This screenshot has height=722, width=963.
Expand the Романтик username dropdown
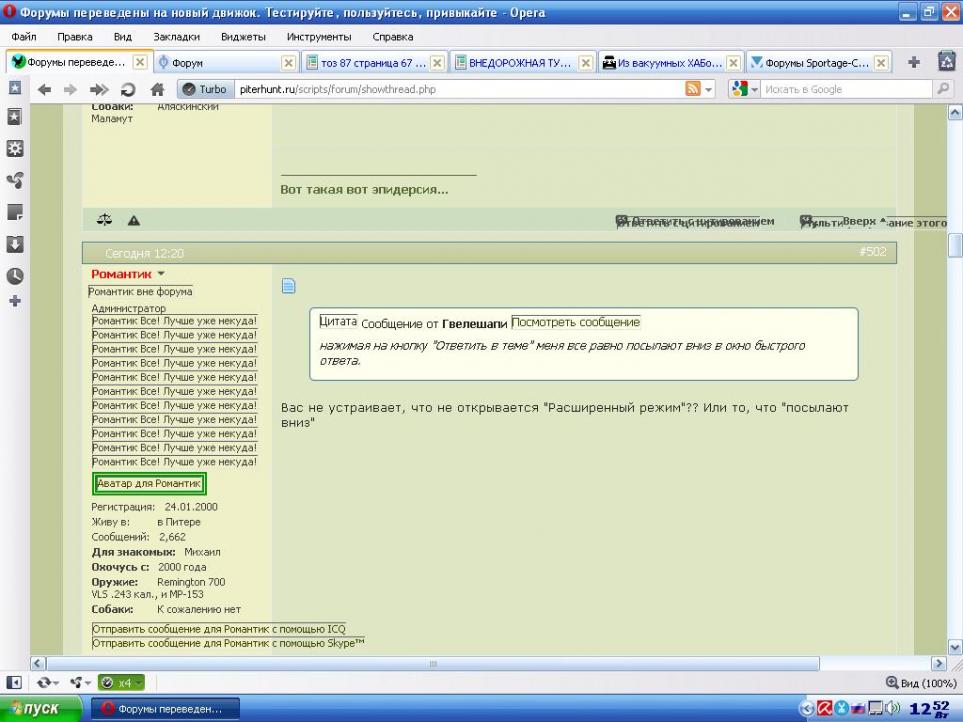(161, 274)
